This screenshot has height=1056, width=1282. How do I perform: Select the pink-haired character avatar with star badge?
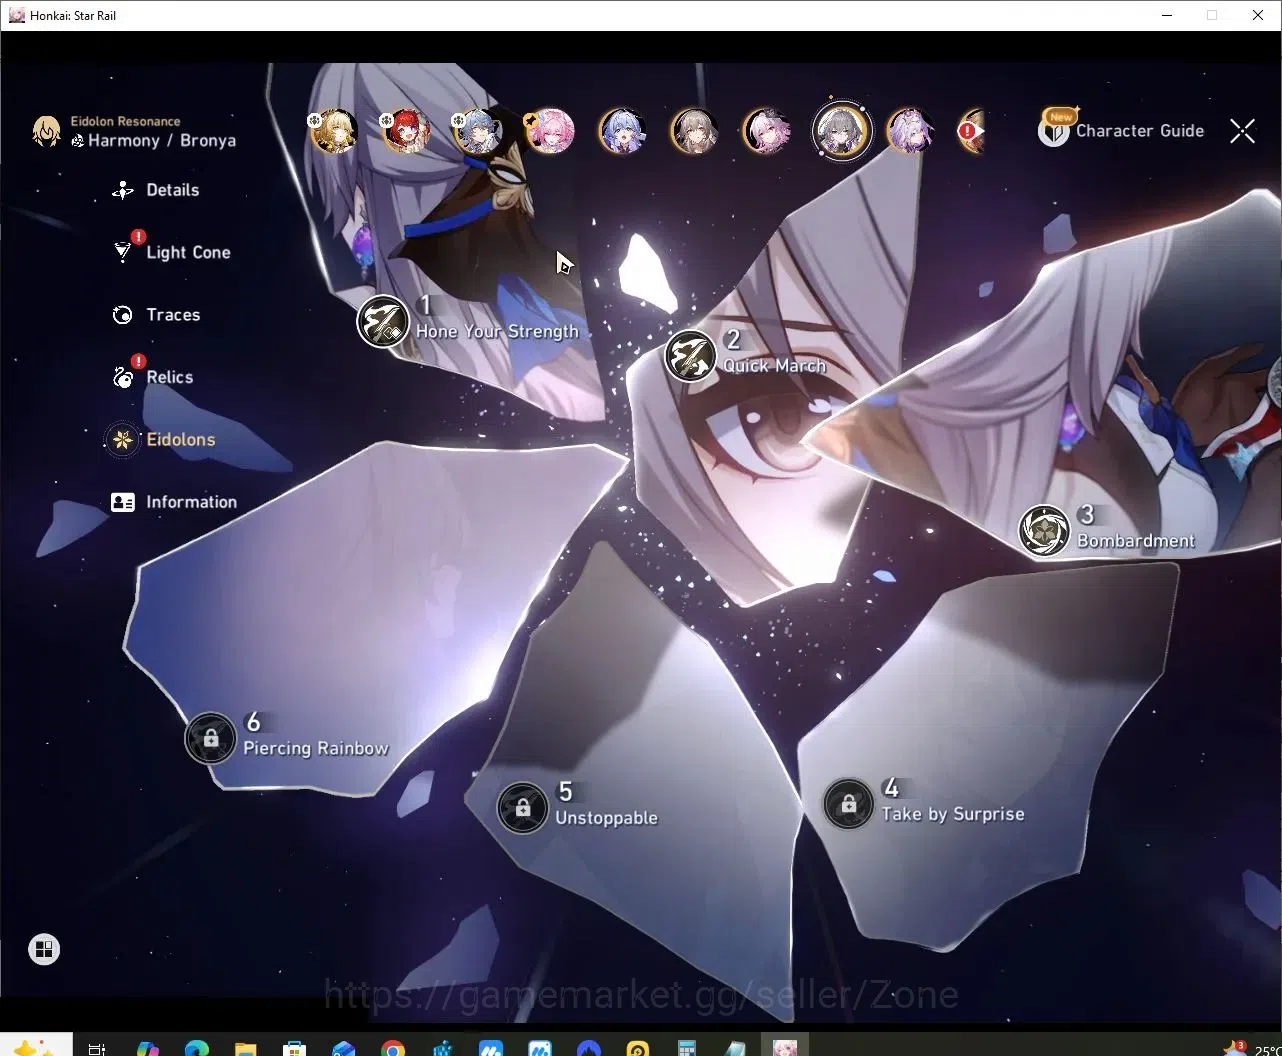click(549, 131)
